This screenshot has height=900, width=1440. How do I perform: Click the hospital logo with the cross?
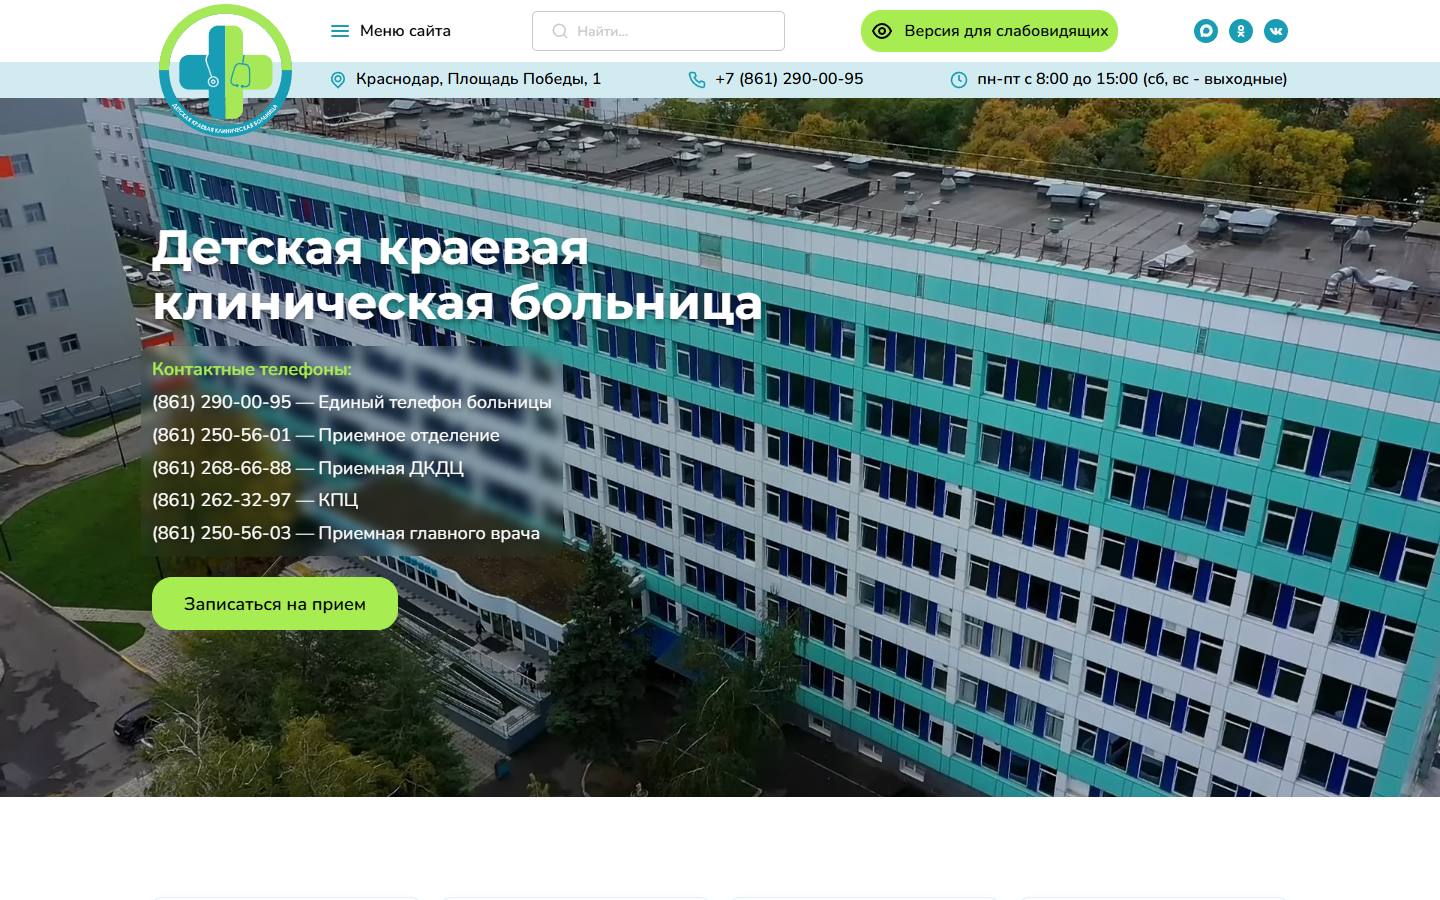pos(225,70)
